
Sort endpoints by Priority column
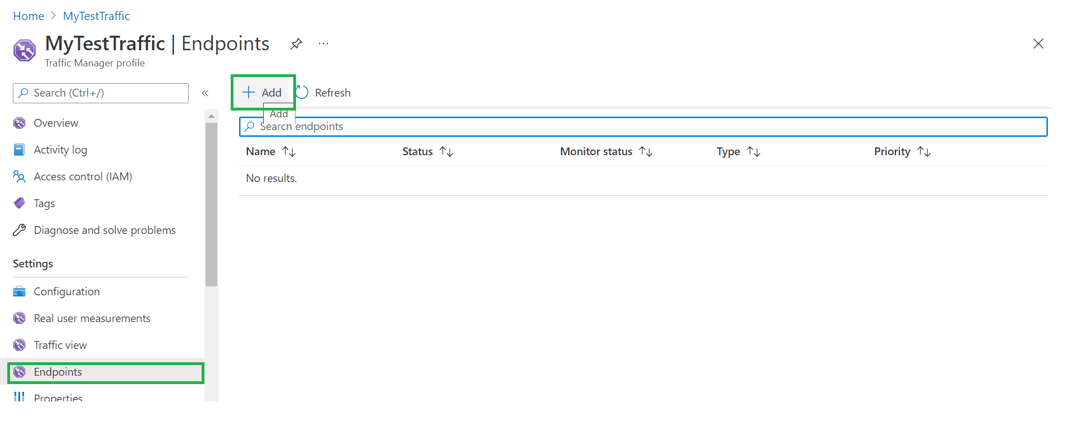pos(902,152)
